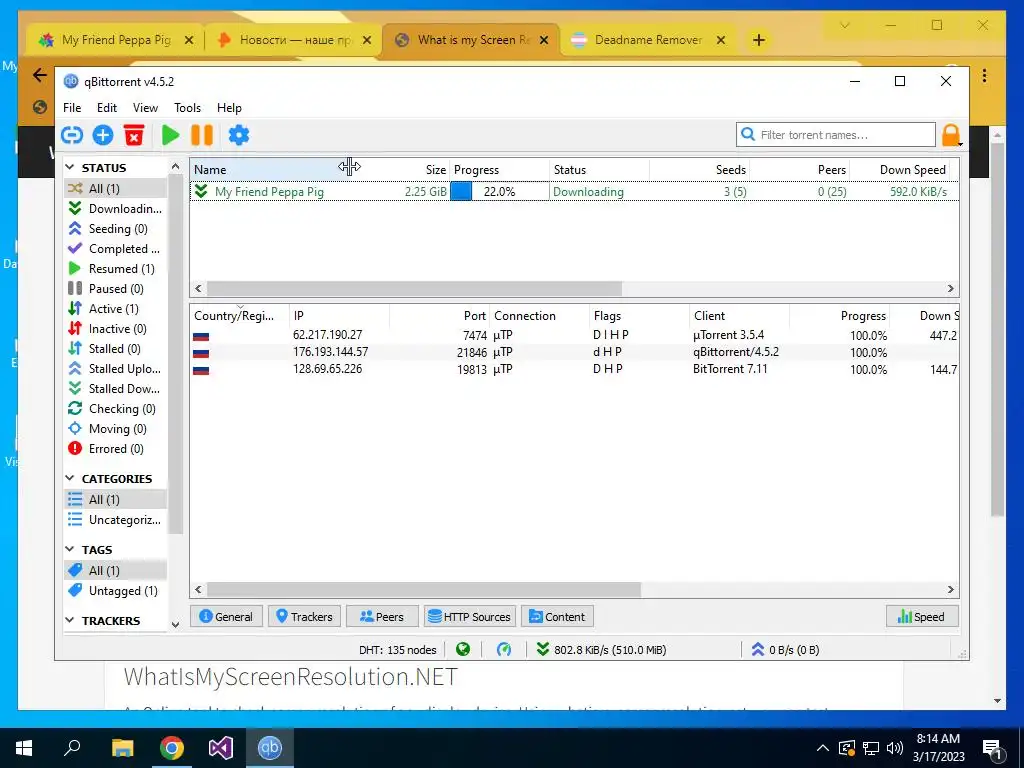Select the Inactive (0) filter
Image resolution: width=1024 pixels, height=768 pixels.
(116, 328)
